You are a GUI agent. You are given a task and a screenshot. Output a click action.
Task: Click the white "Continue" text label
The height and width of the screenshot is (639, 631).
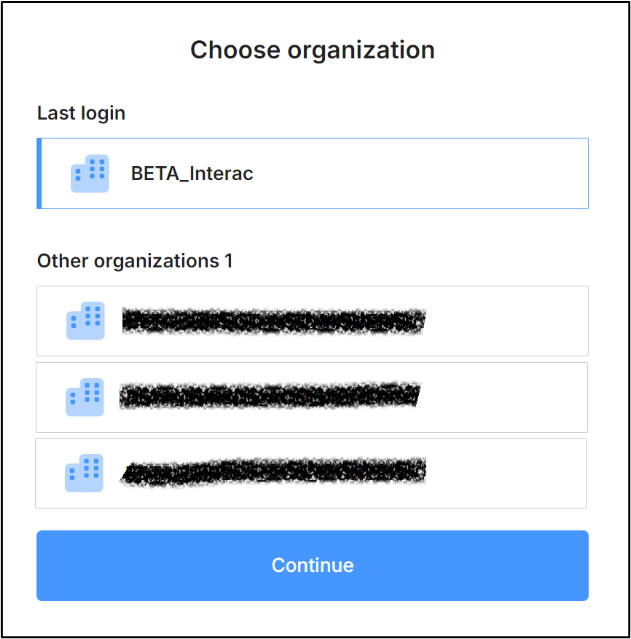coord(313,565)
